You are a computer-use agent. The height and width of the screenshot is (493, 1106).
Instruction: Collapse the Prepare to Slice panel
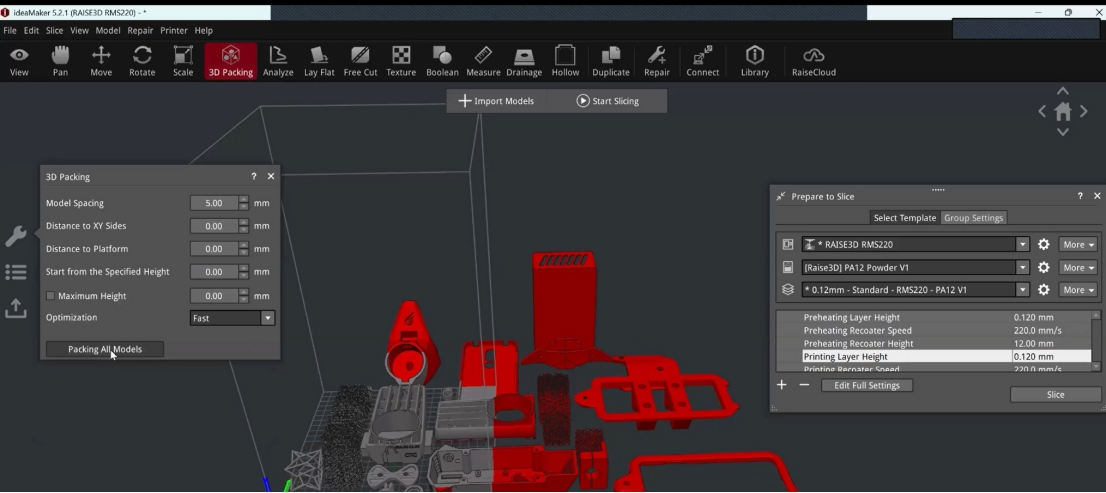point(781,197)
